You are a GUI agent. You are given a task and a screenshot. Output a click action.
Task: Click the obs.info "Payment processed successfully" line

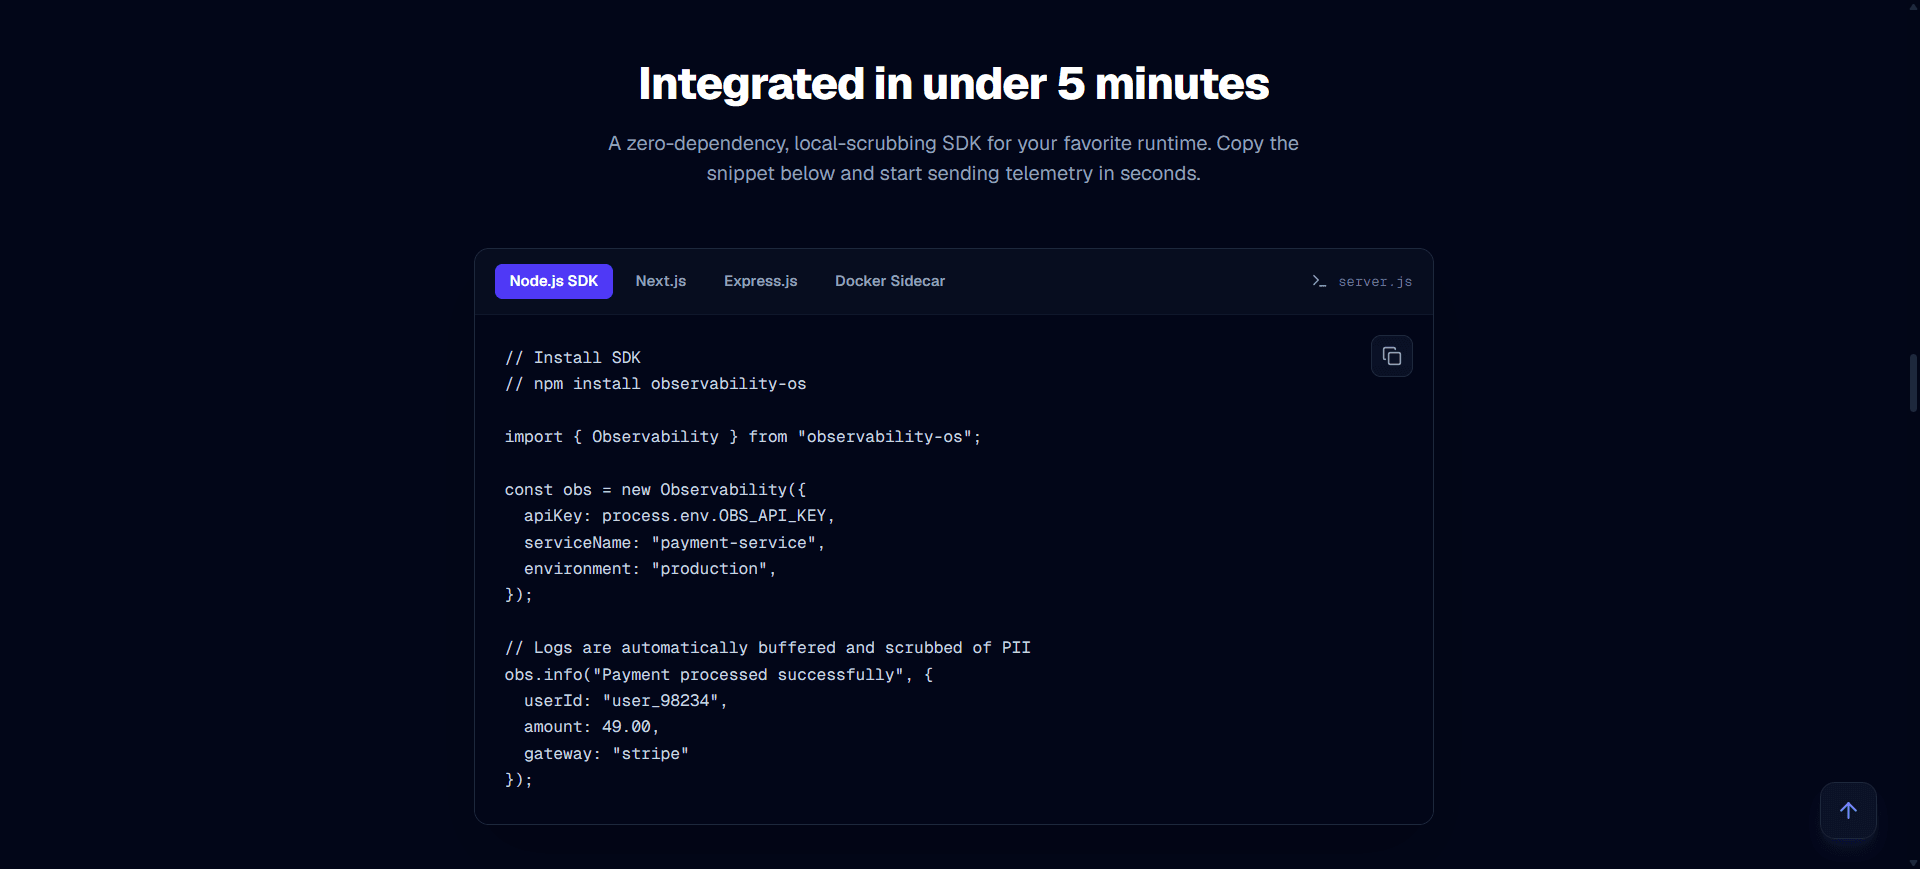point(719,675)
